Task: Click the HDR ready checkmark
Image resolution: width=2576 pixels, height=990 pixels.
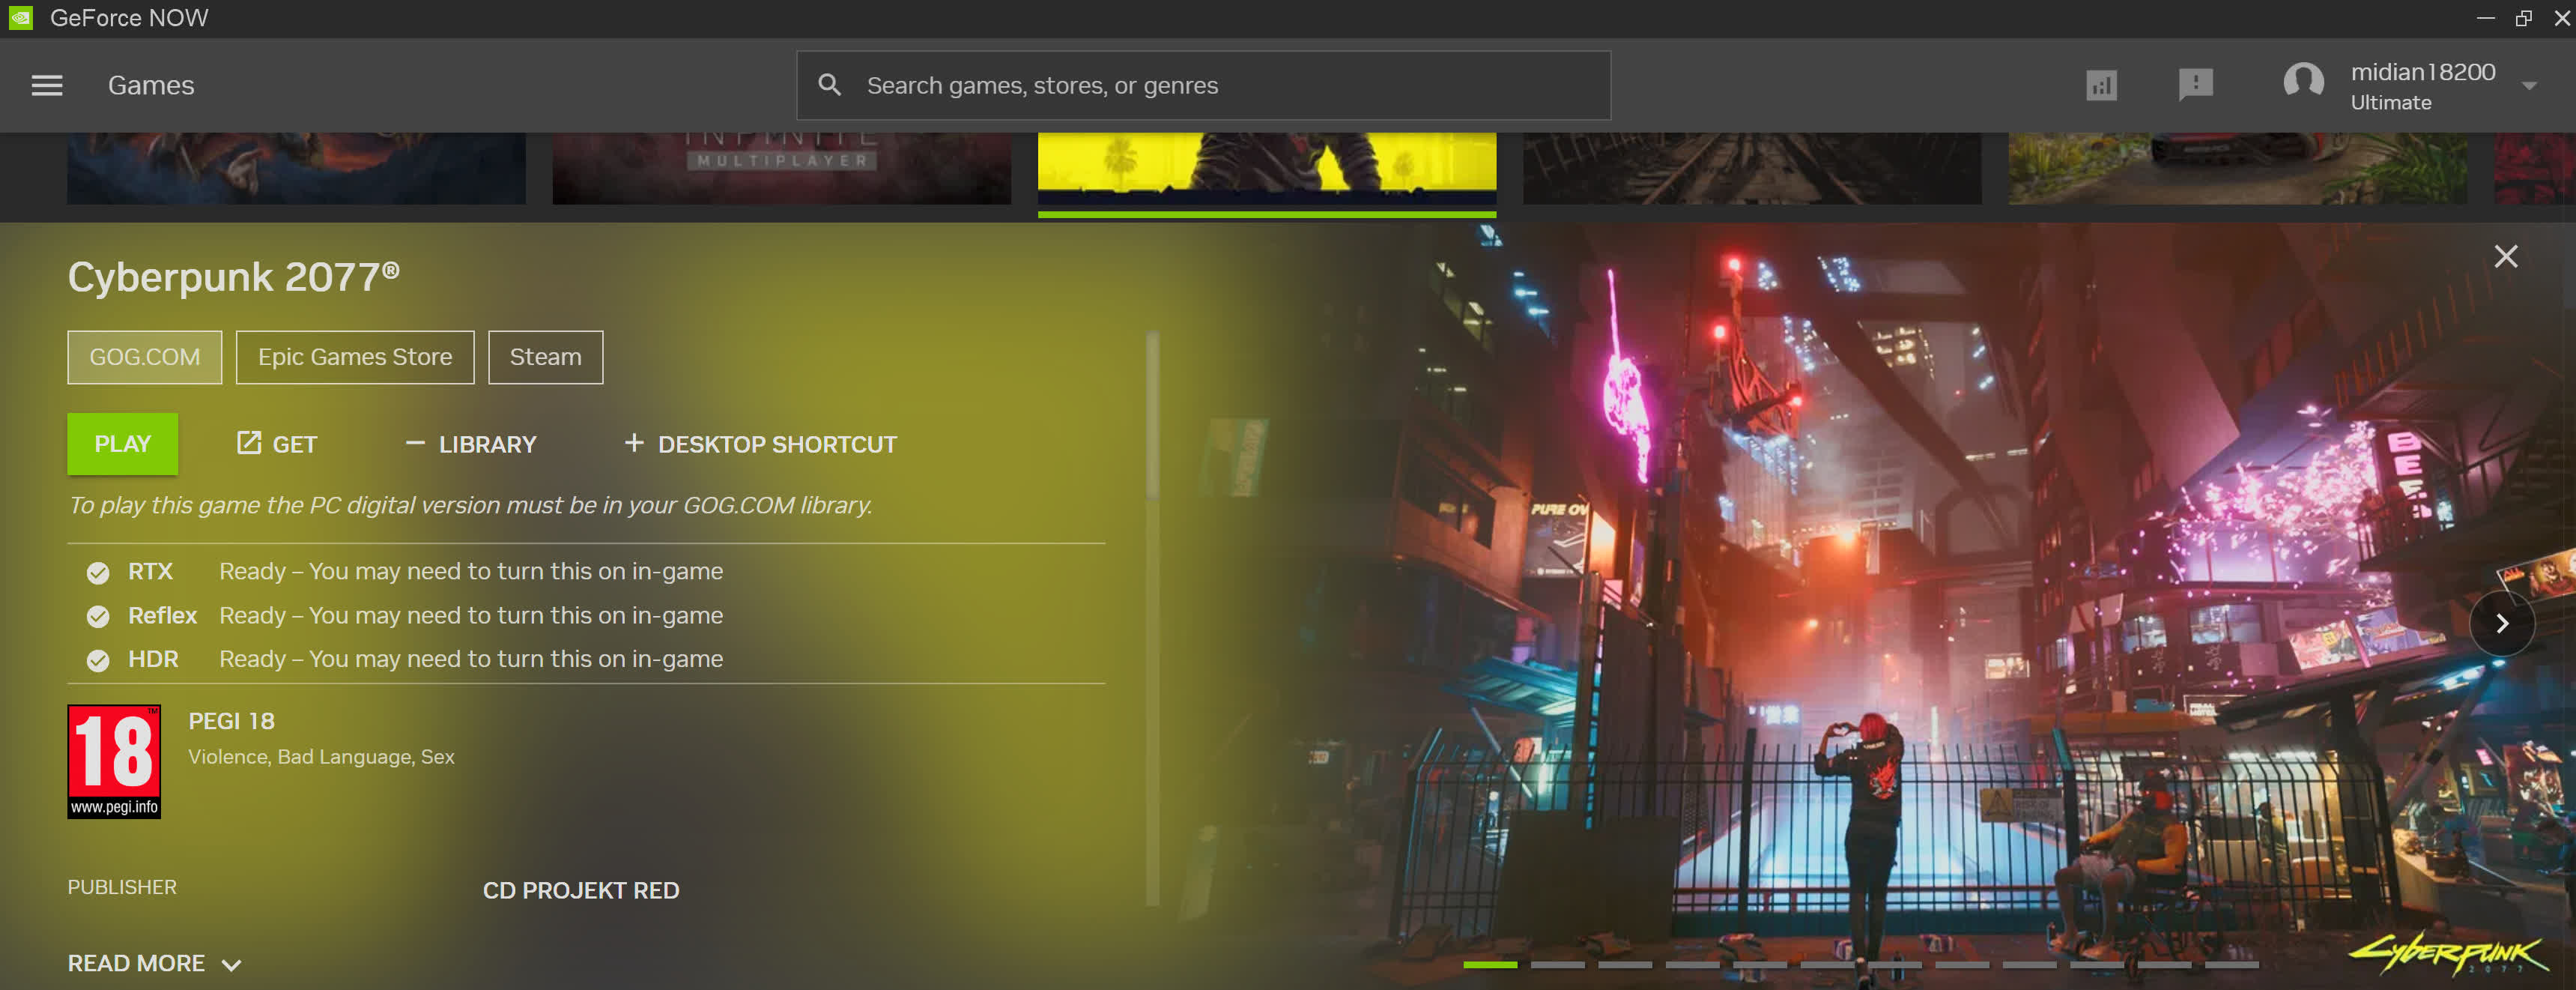Action: (98, 661)
